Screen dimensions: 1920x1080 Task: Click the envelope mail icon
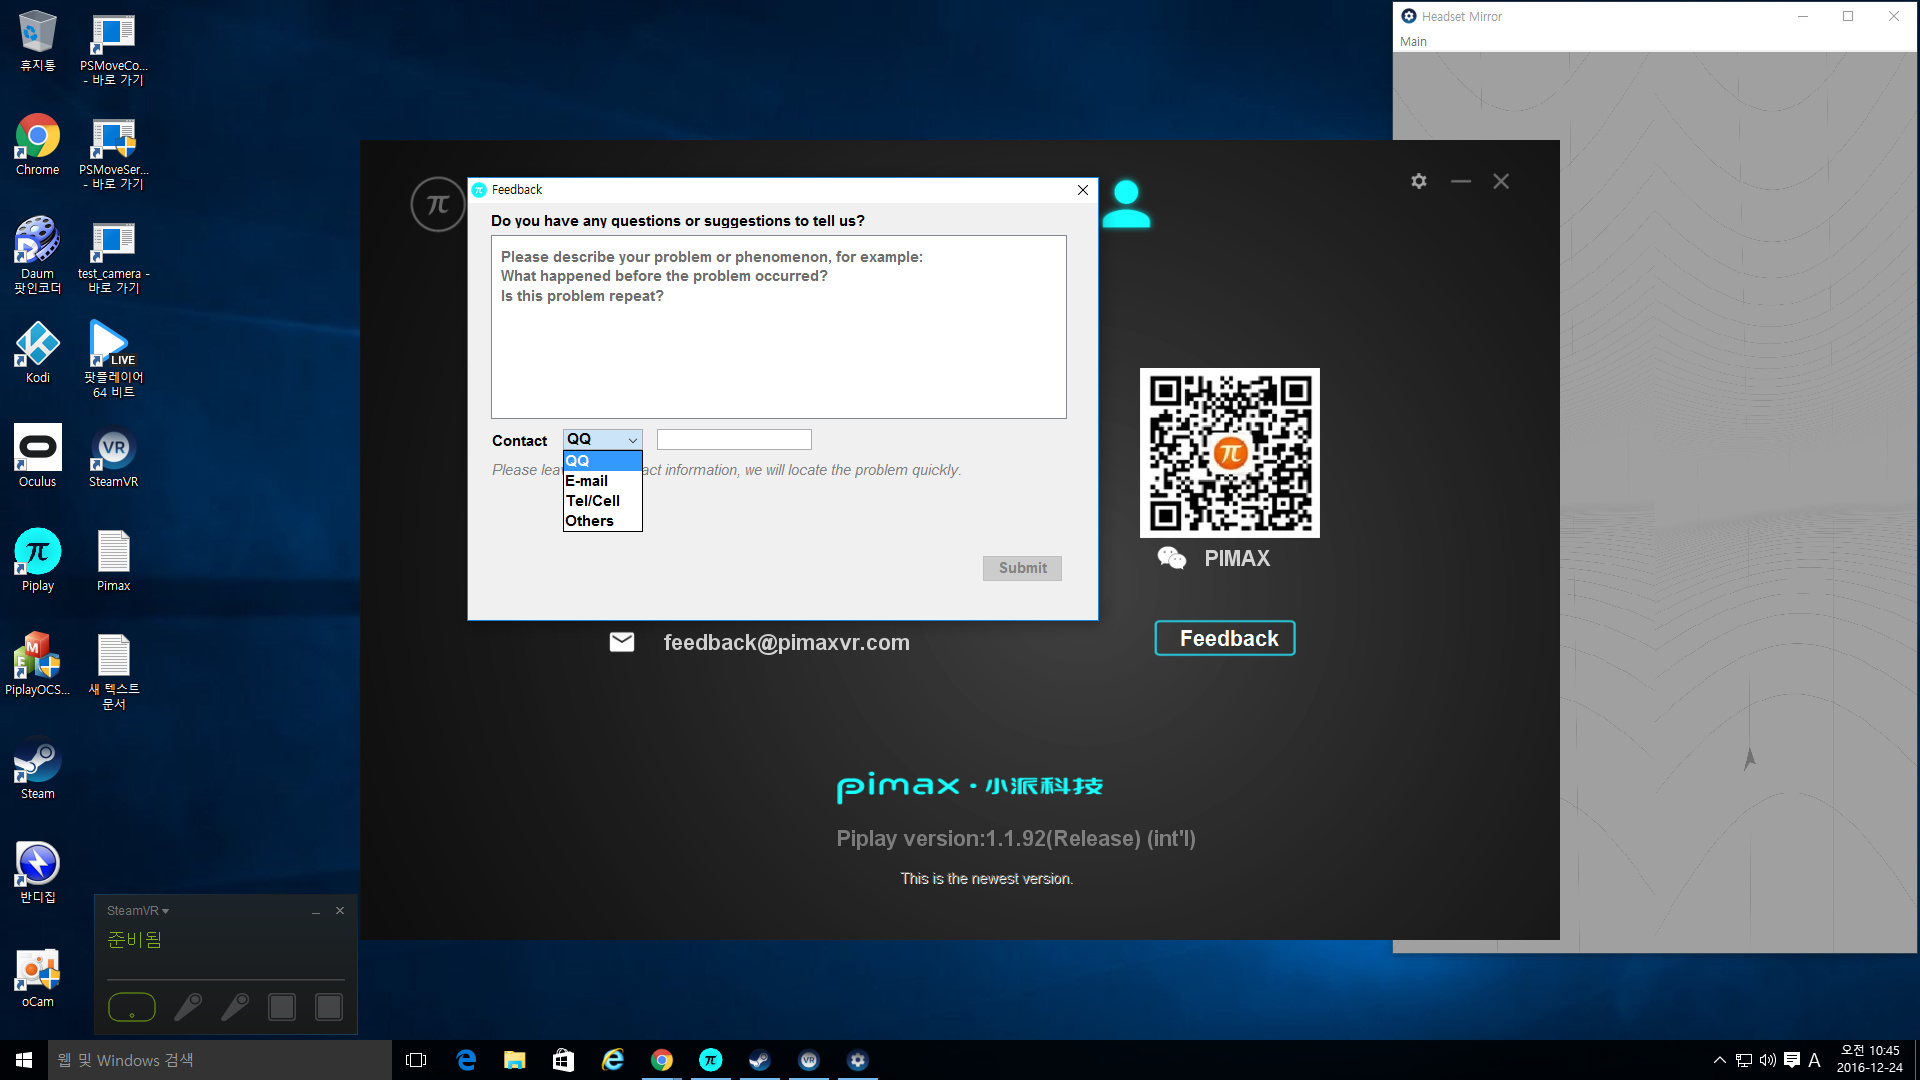tap(622, 642)
